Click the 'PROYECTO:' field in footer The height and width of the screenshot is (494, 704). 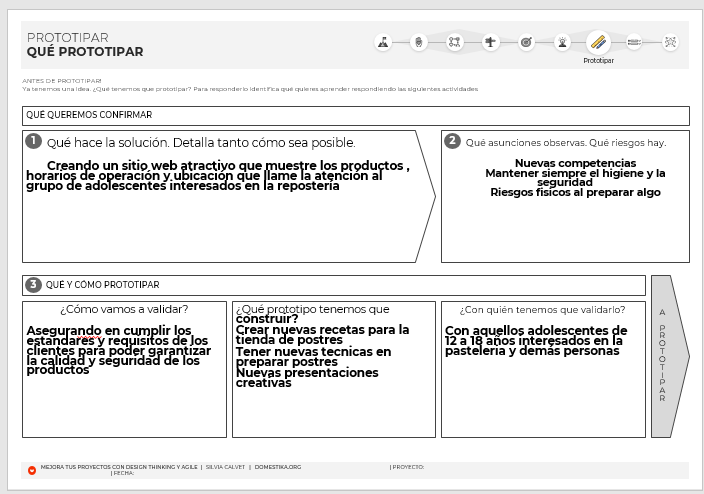click(x=407, y=467)
